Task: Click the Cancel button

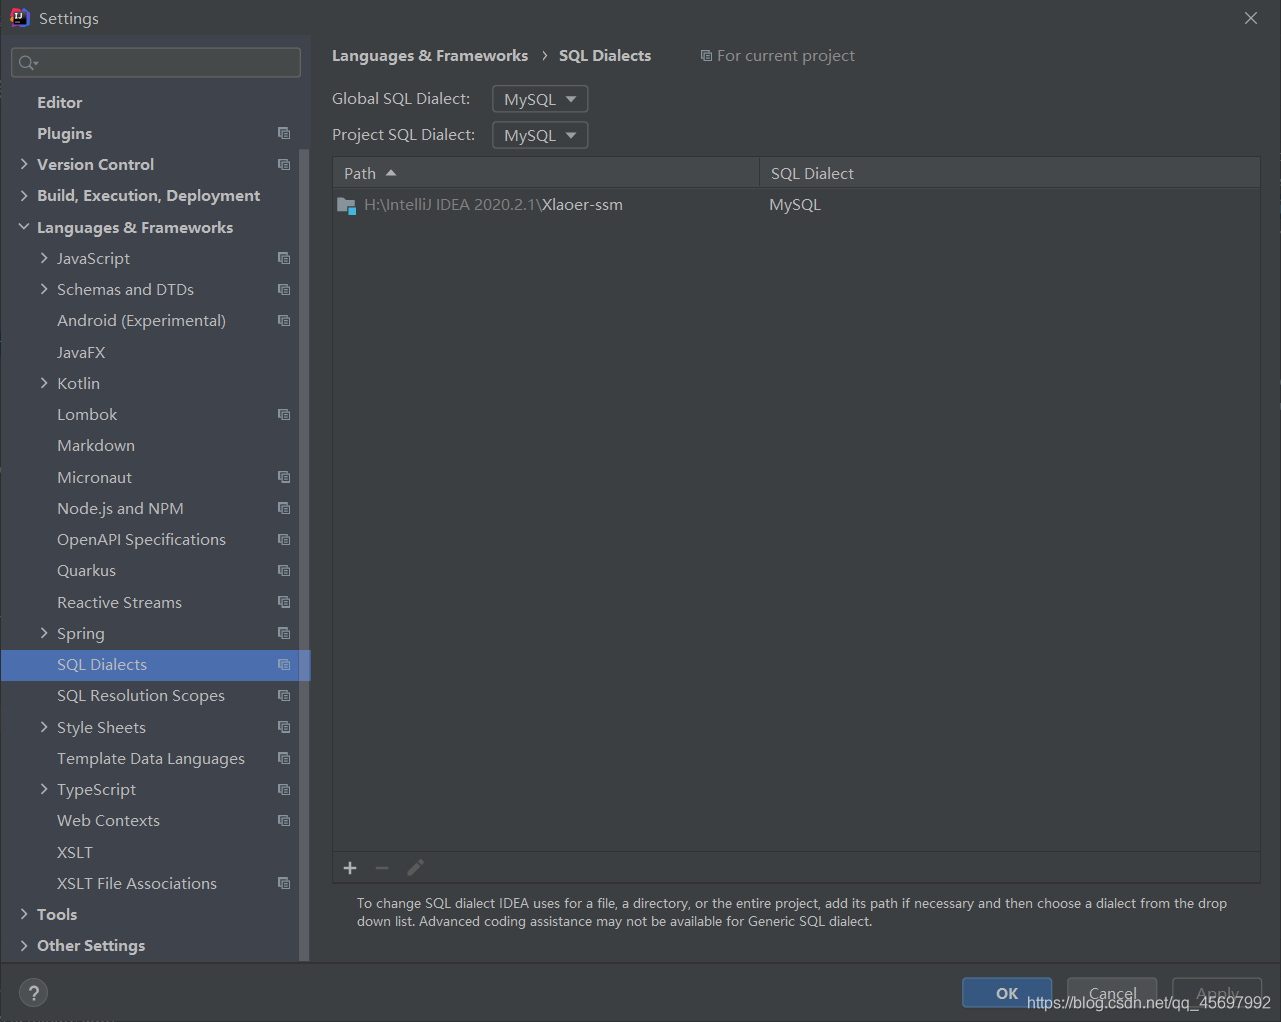Action: click(1112, 993)
